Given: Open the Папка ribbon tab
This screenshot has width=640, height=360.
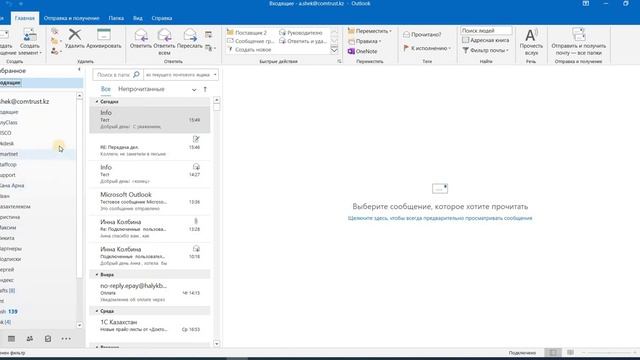Looking at the screenshot, I should (116, 18).
